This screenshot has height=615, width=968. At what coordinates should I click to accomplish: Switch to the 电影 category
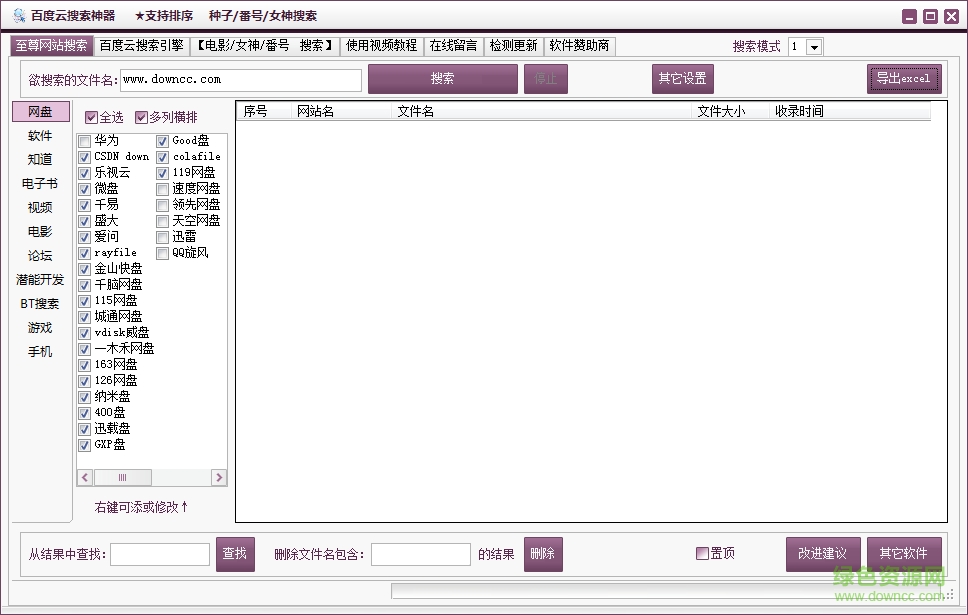(39, 231)
